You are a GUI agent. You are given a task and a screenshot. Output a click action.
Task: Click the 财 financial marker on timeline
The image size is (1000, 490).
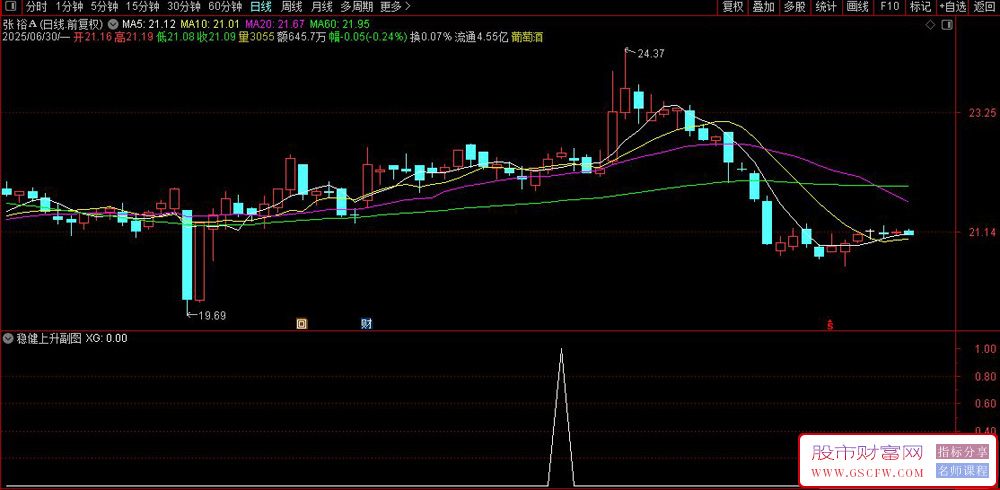(367, 324)
